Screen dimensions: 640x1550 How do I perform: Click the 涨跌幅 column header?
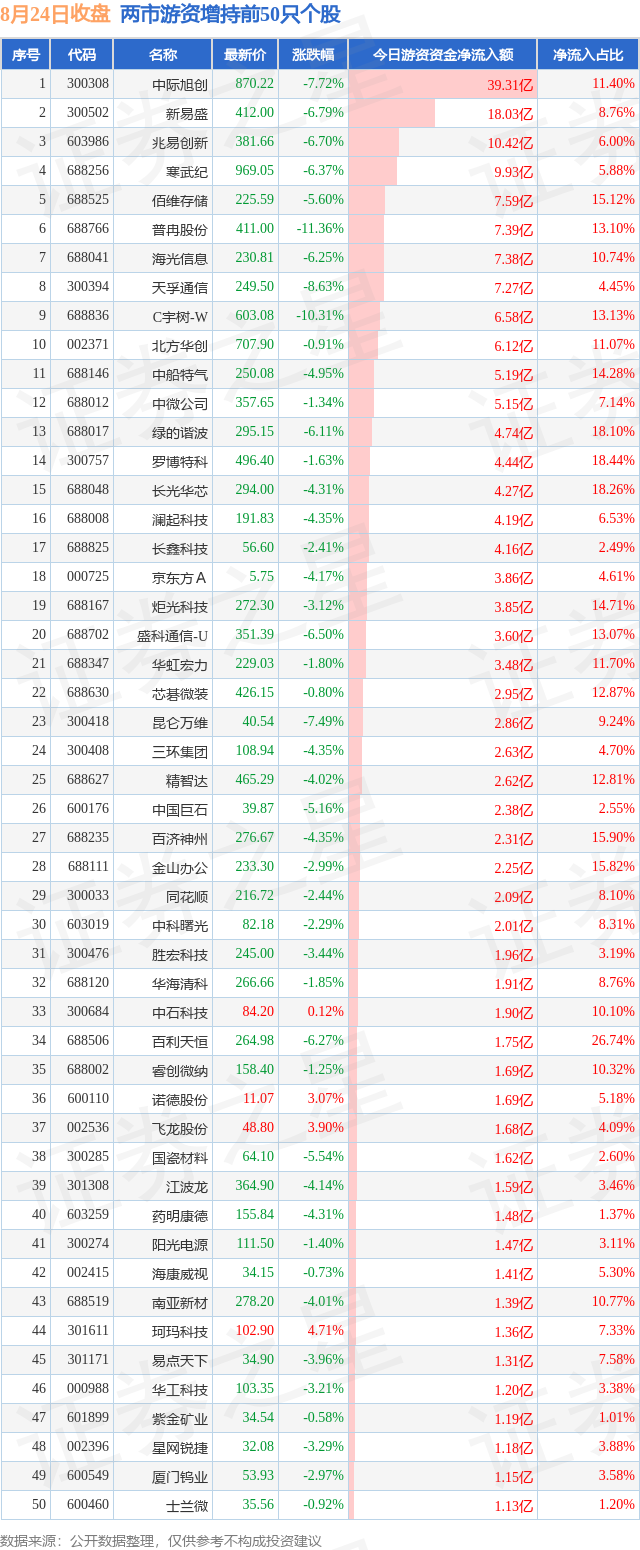pyautogui.click(x=313, y=55)
